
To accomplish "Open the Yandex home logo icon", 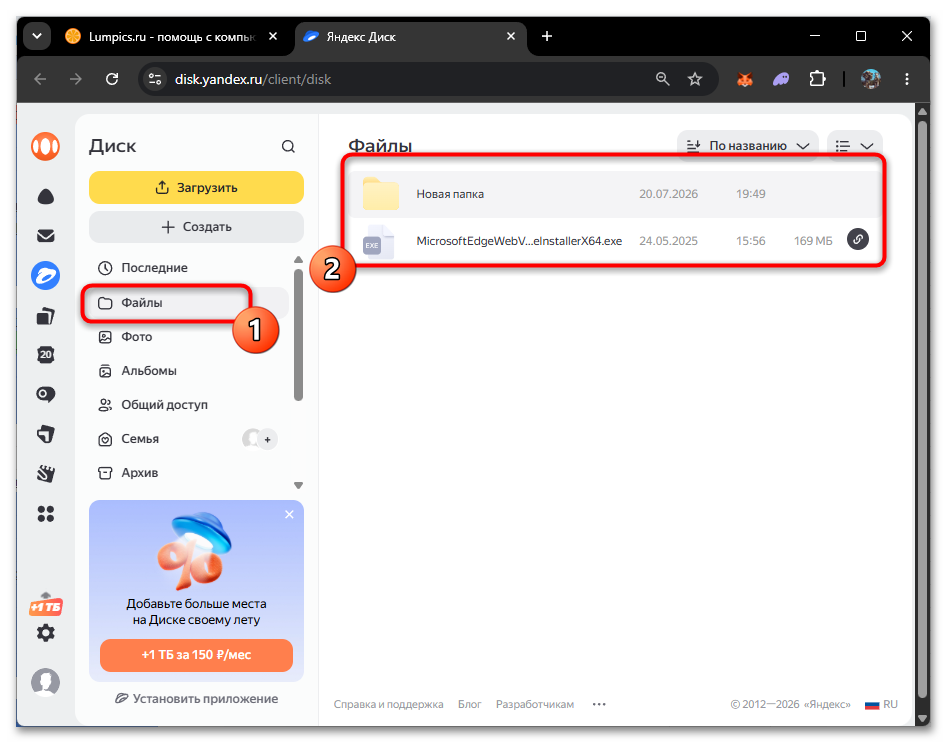I will click(45, 146).
